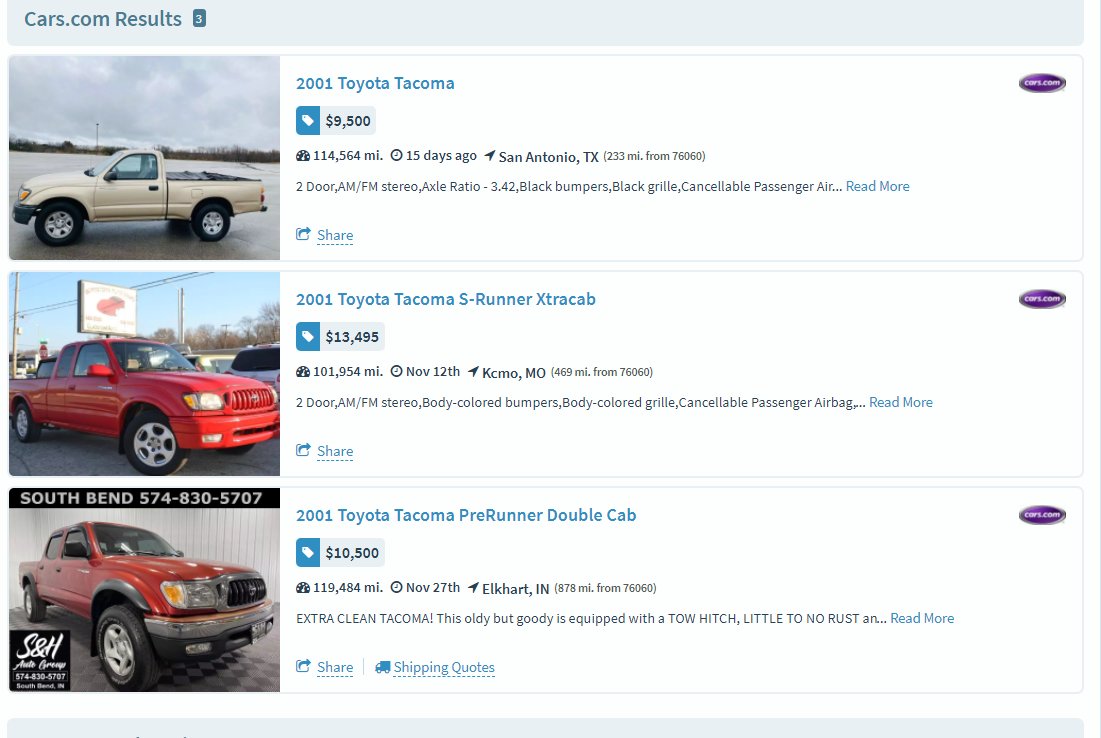
Task: Click the Body-colored bumpers description text
Action: point(489,402)
